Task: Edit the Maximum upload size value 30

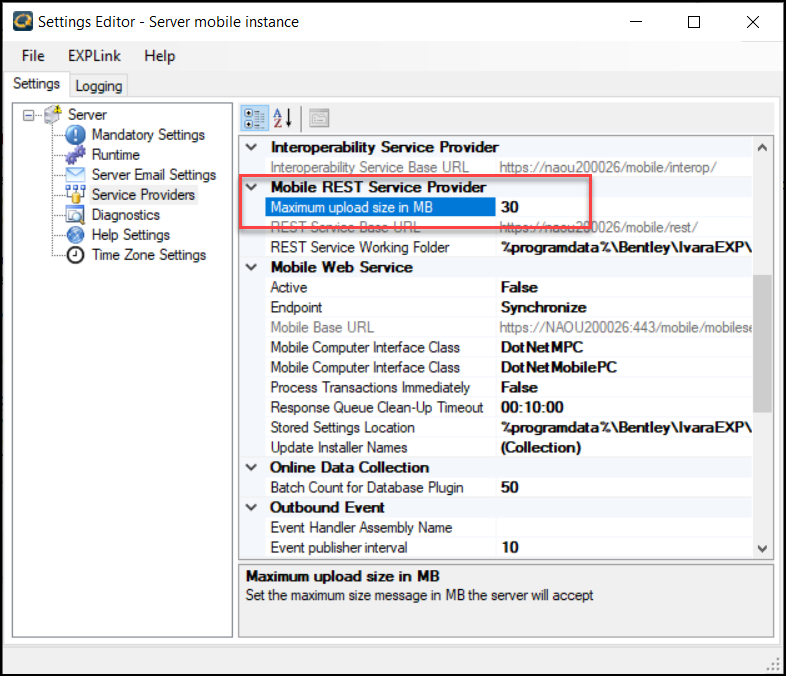Action: 624,207
